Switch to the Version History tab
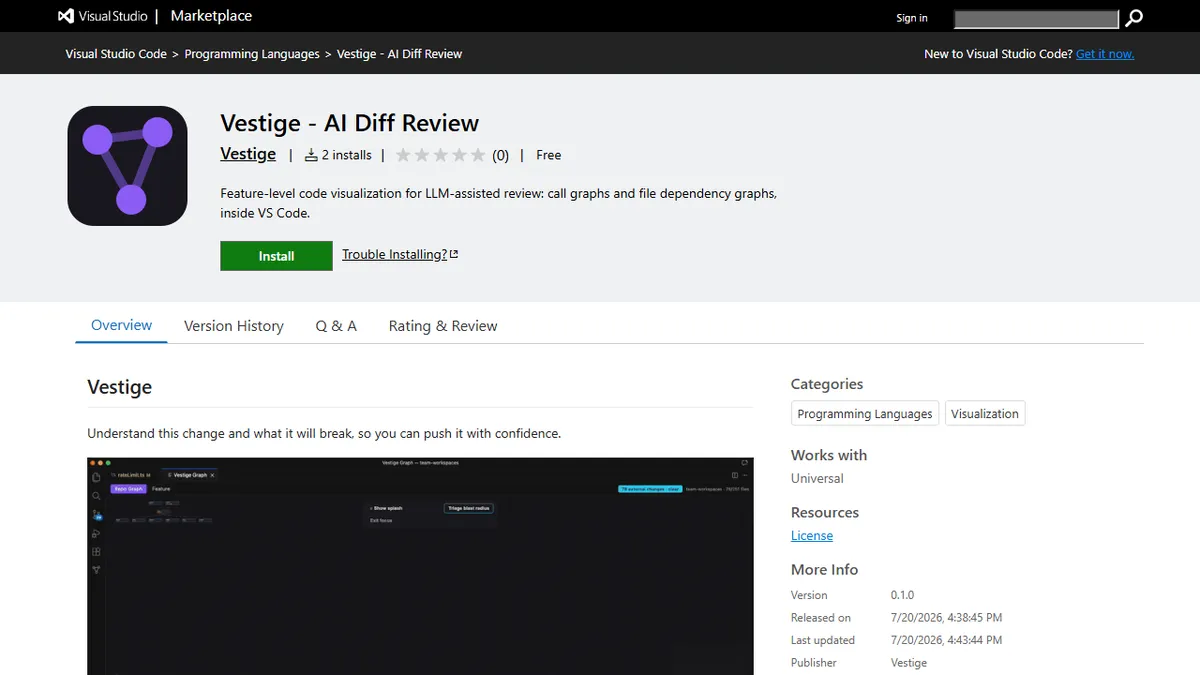The width and height of the screenshot is (1200, 675). pos(234,326)
